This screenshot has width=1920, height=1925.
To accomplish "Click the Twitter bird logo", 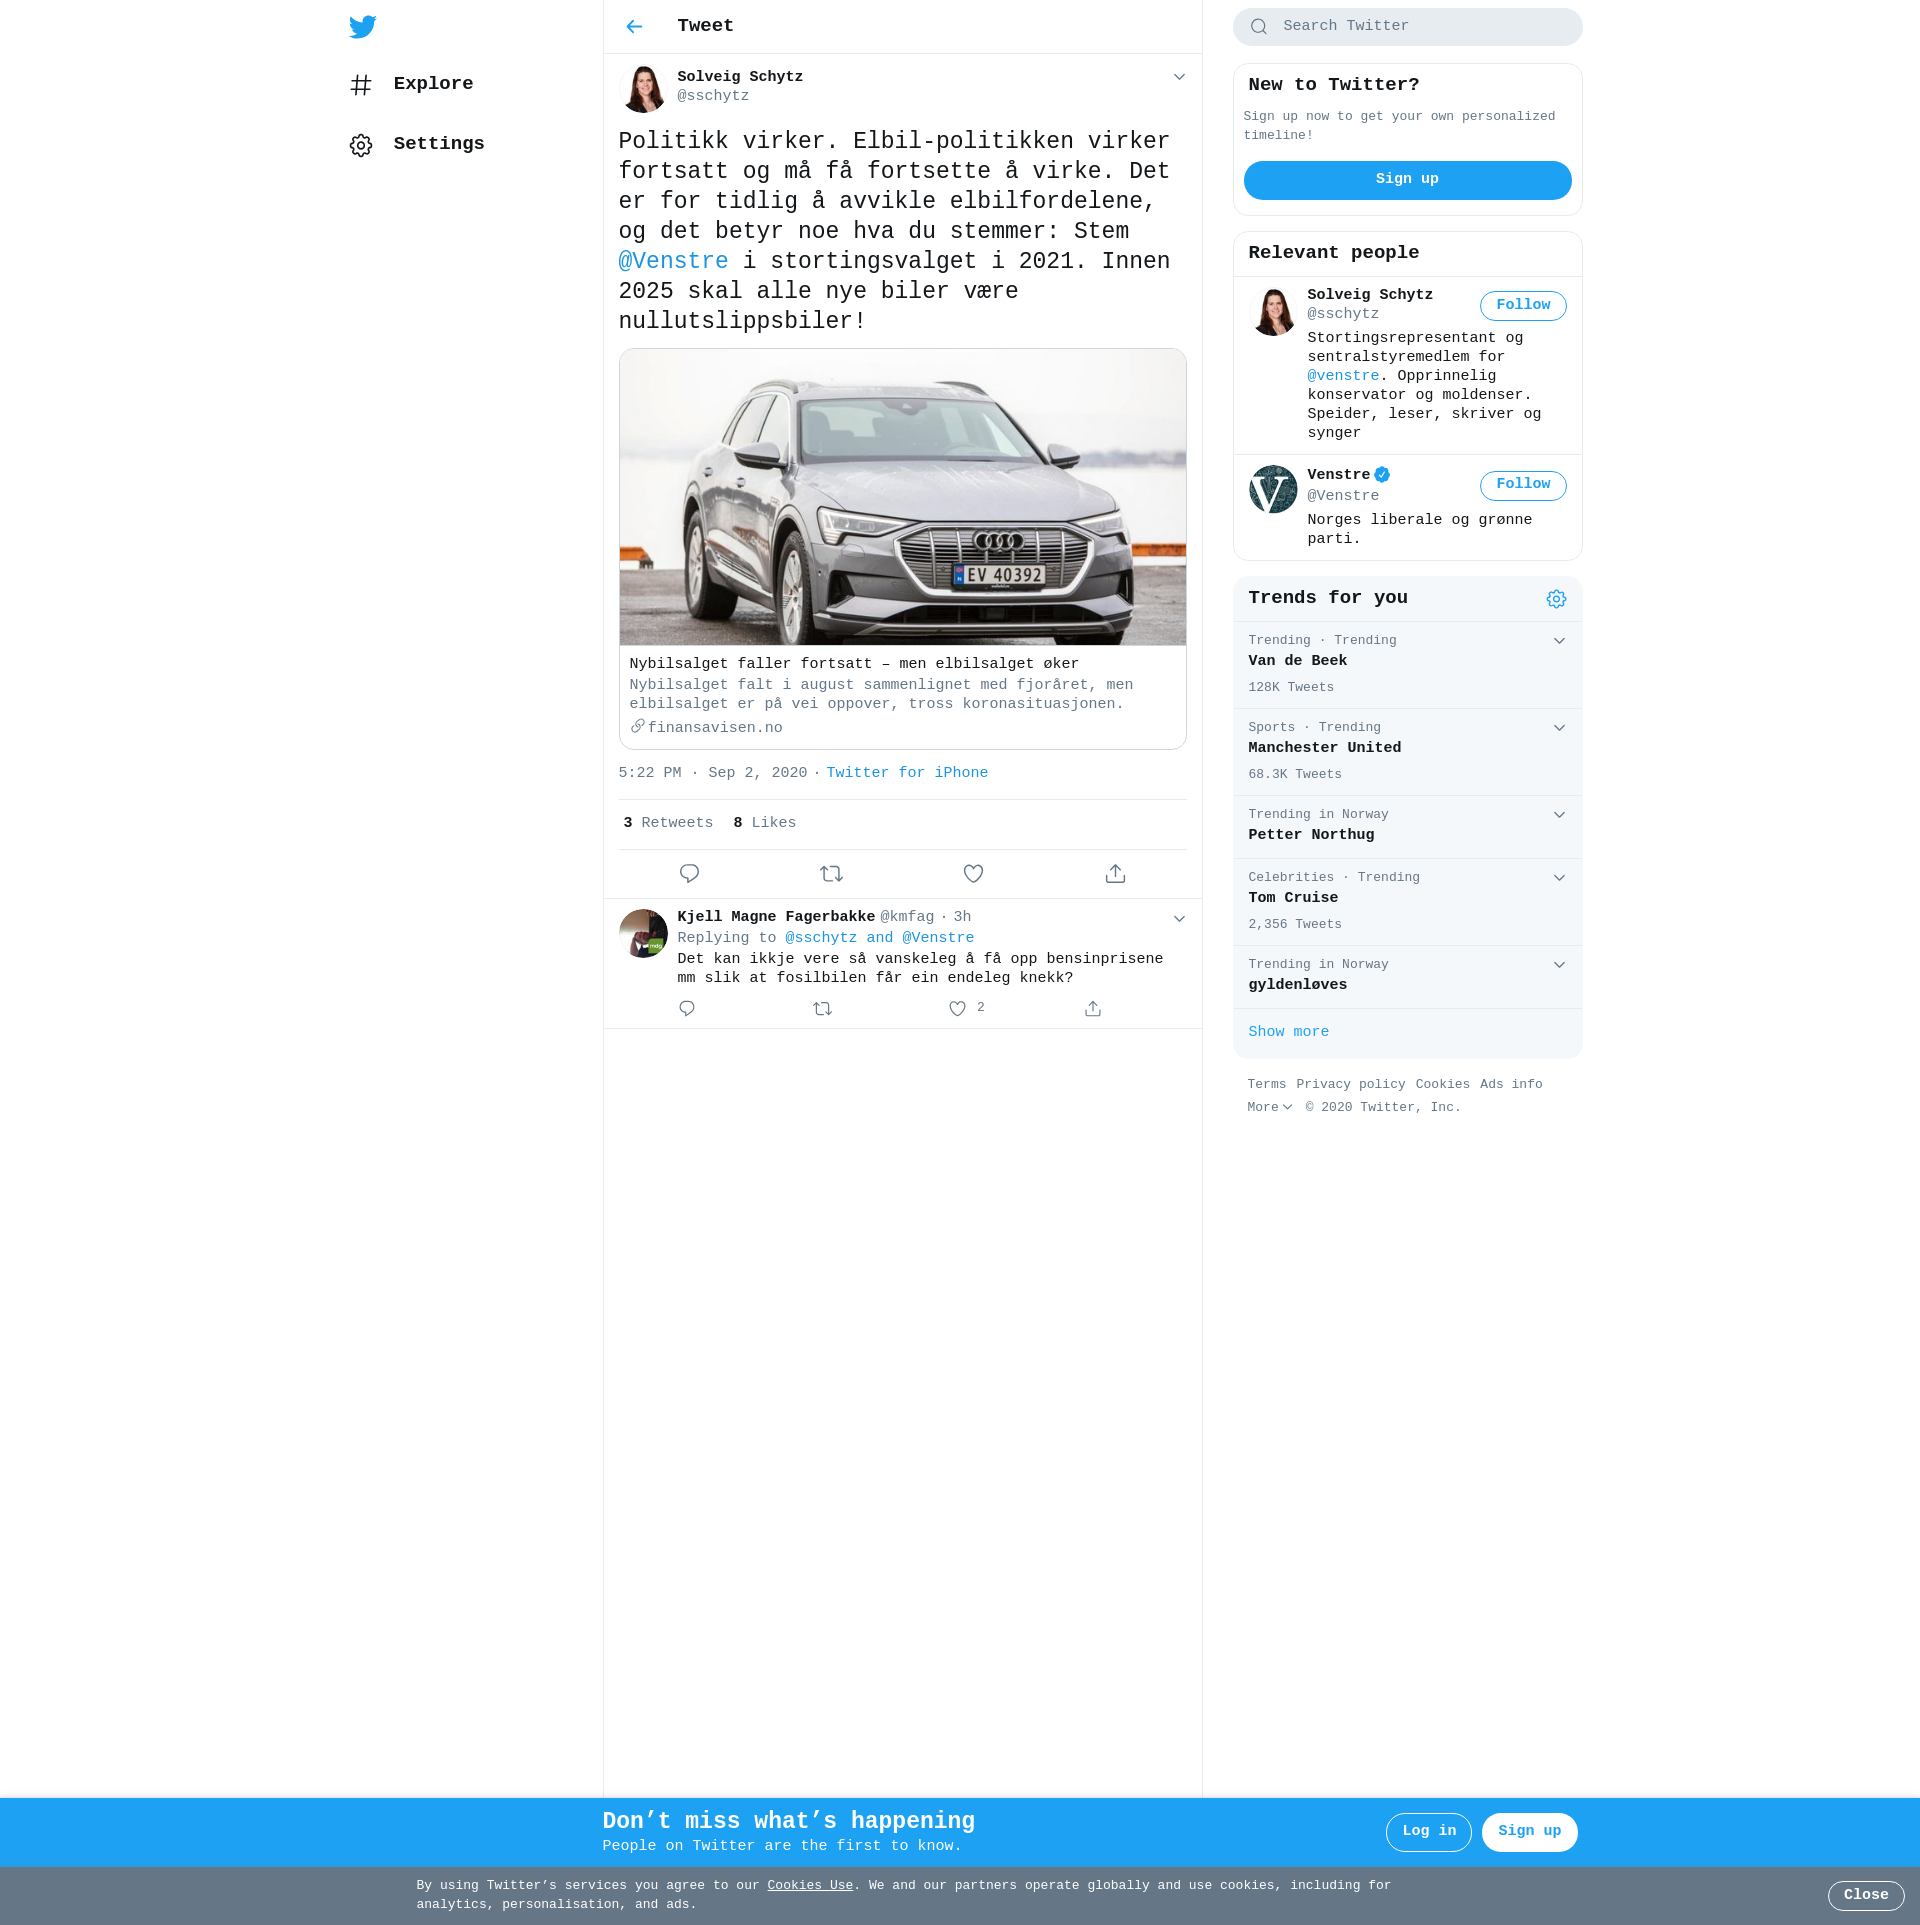I will [x=363, y=27].
